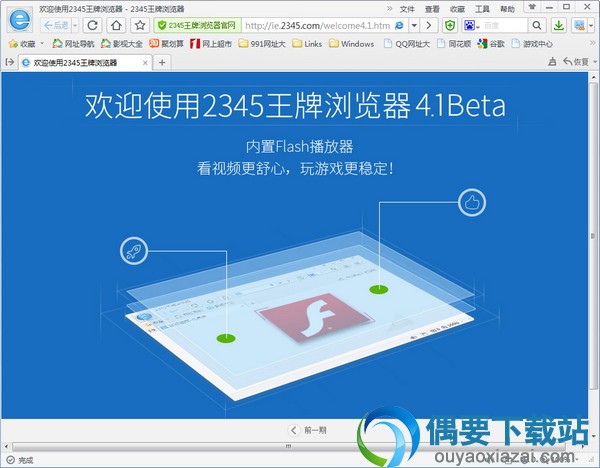This screenshot has height=468, width=600.
Task: Open a new tab with plus button
Action: point(162,62)
